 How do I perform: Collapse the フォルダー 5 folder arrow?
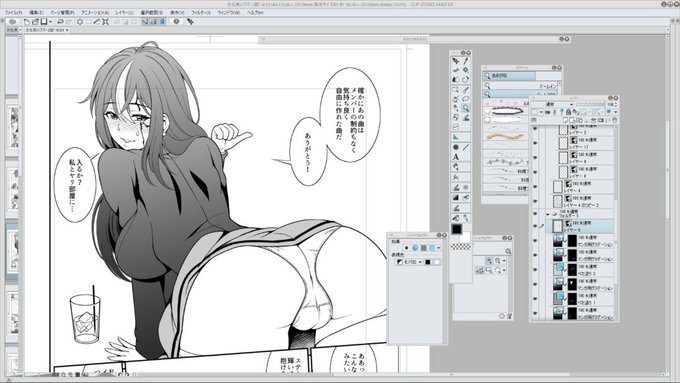click(548, 214)
